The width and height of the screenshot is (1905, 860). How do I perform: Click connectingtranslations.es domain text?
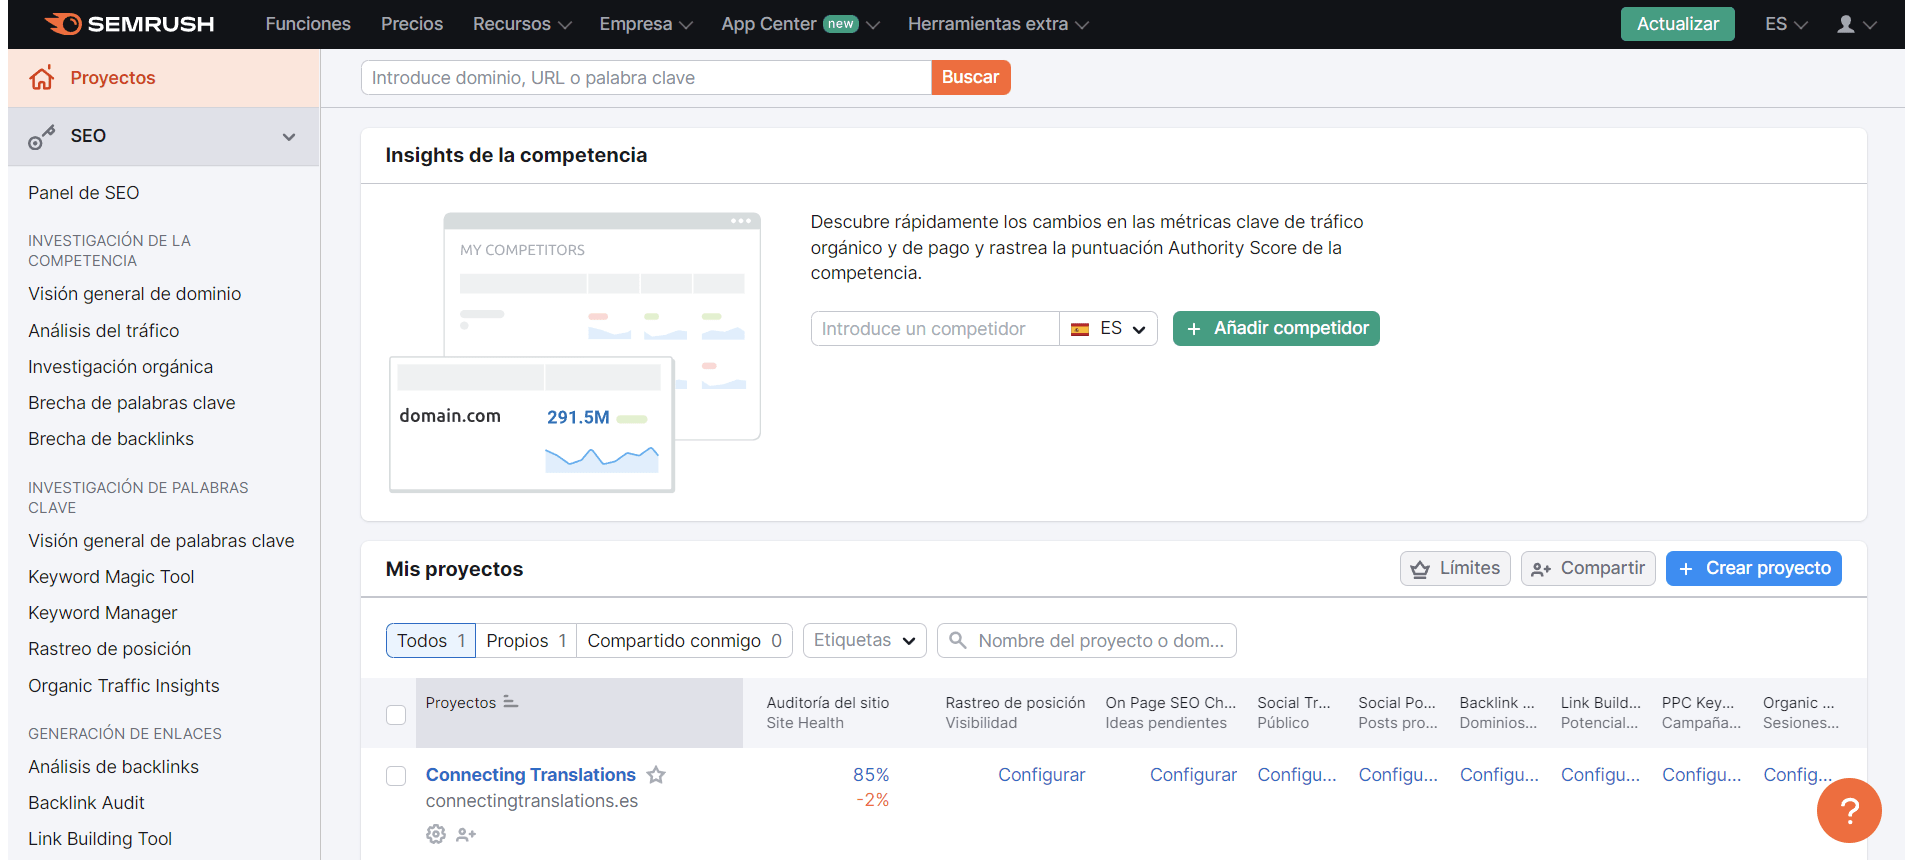[532, 801]
